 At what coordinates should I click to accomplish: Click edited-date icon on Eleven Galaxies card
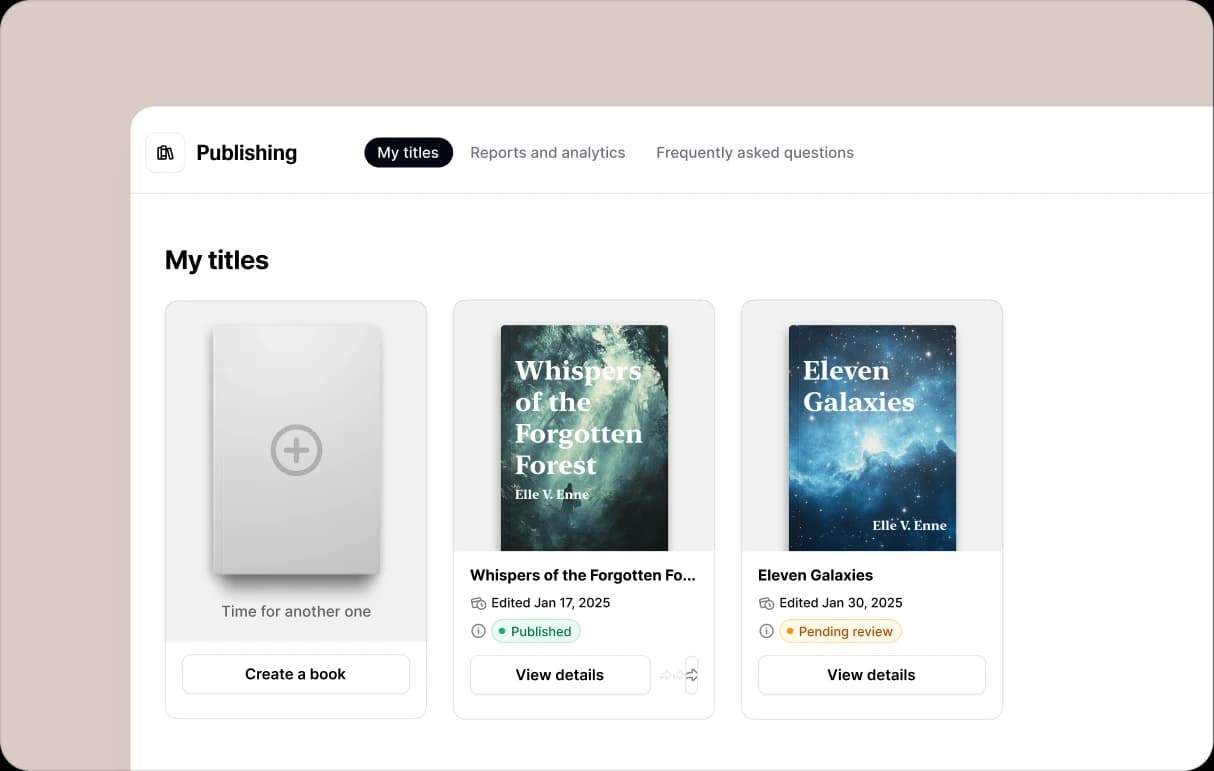click(x=766, y=603)
